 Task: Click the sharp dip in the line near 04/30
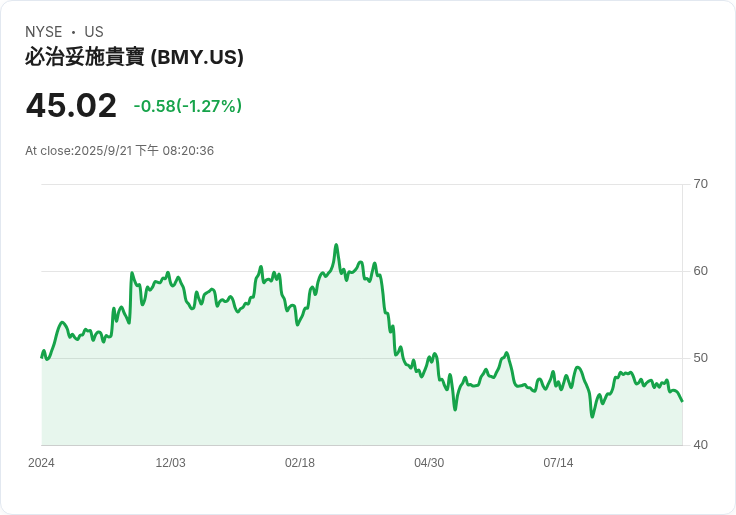(455, 409)
